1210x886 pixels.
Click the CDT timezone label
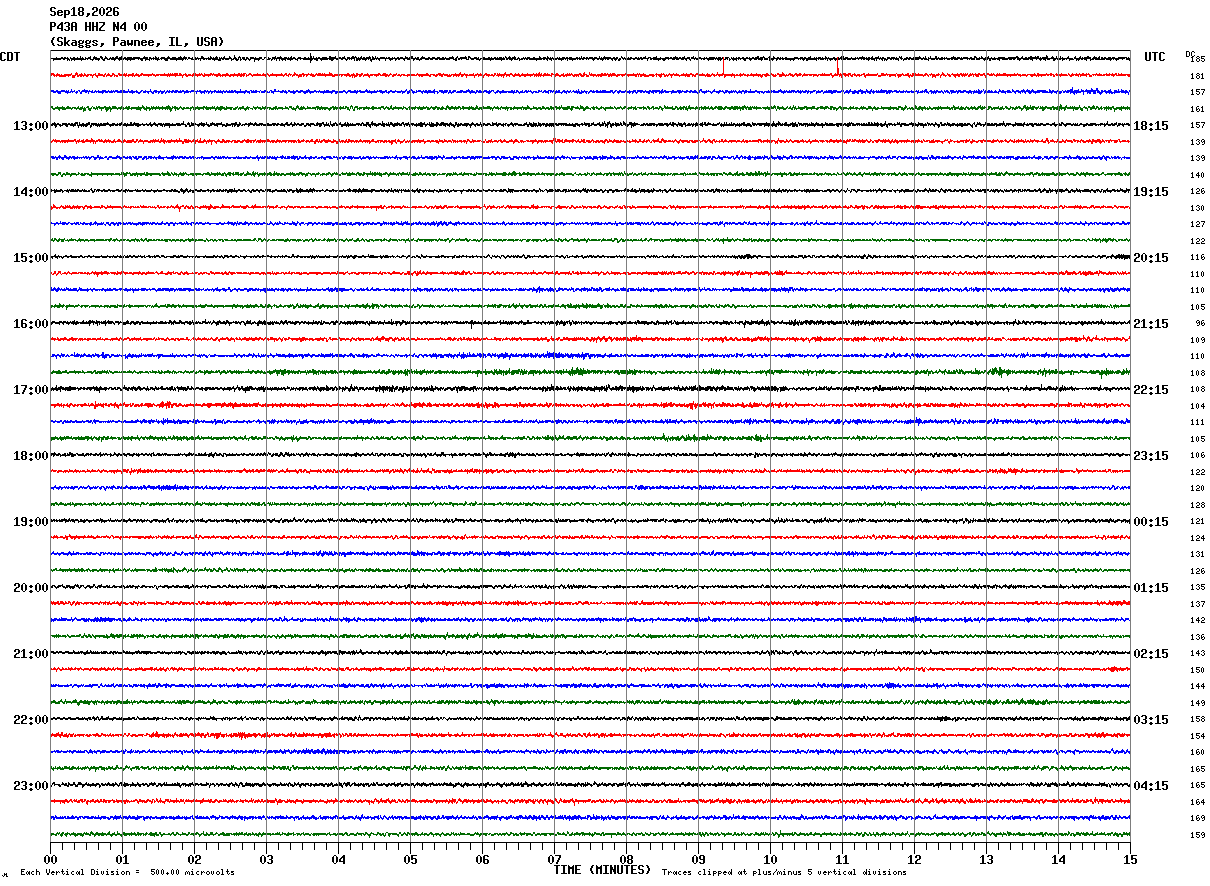tap(10, 57)
